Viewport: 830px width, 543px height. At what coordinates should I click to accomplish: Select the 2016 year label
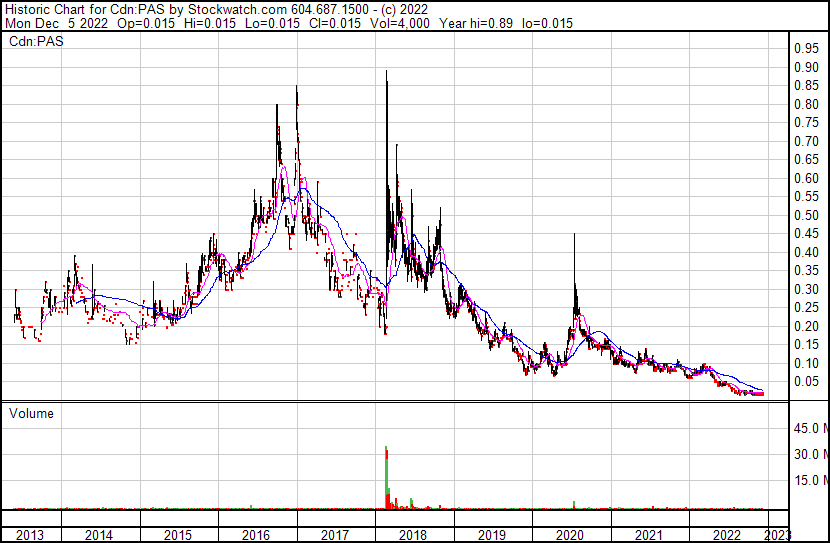click(256, 535)
